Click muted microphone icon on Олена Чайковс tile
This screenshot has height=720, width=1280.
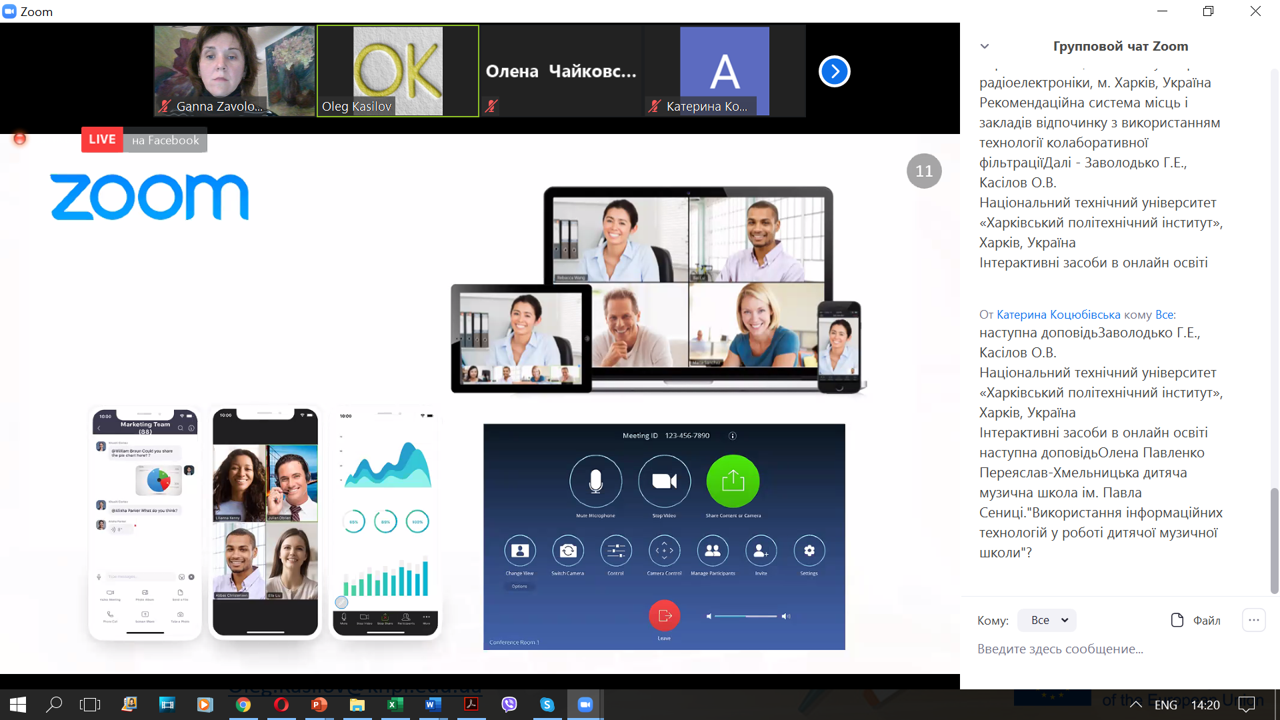(491, 106)
